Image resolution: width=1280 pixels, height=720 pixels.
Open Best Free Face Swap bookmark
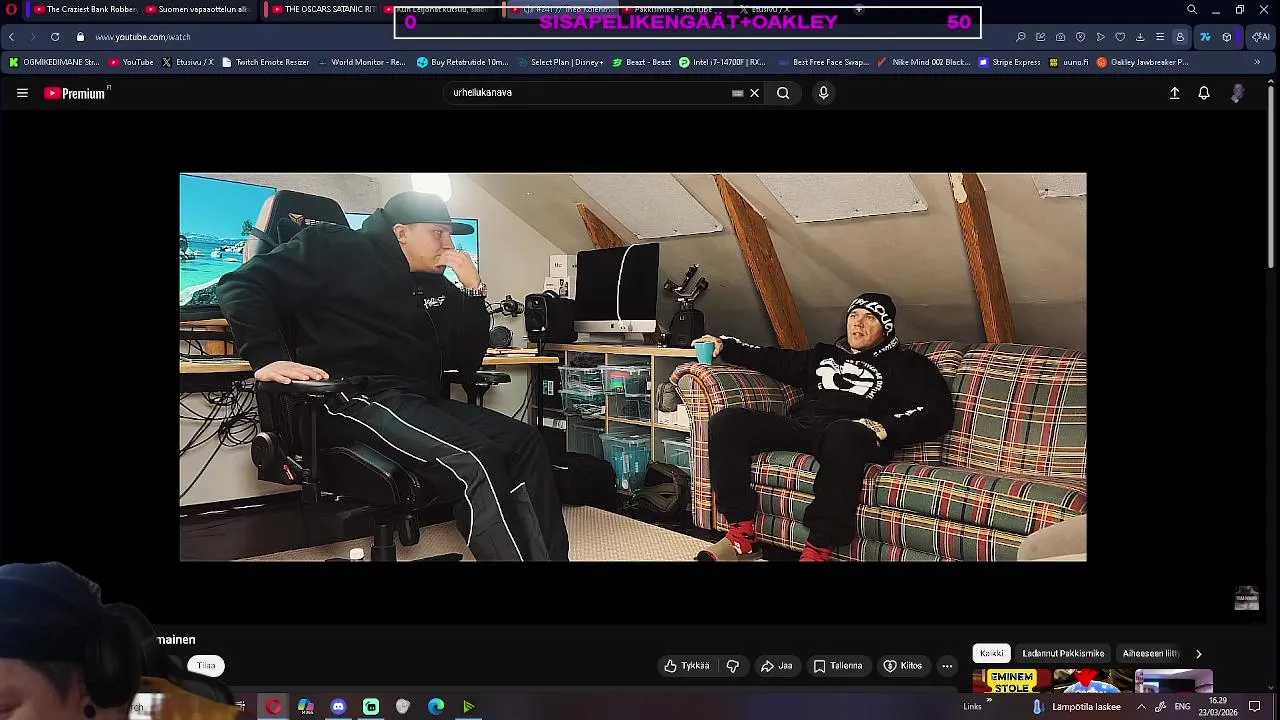(x=823, y=62)
